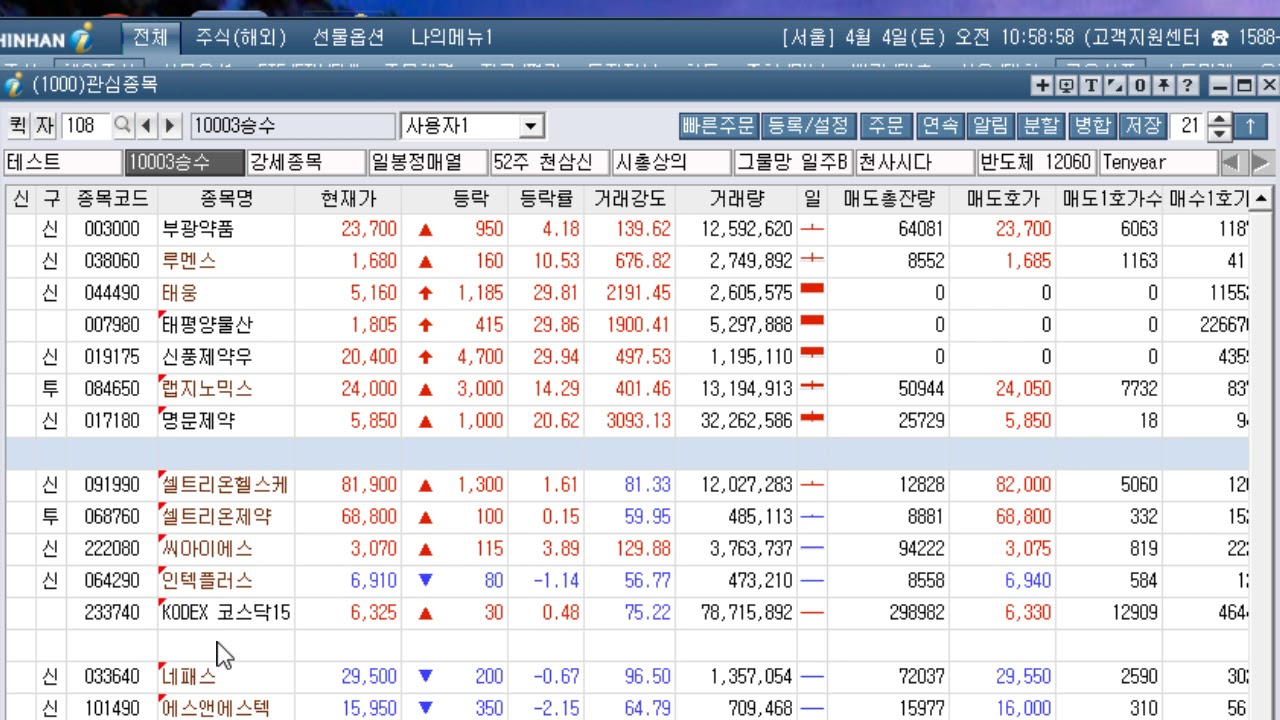Click the T font icon in title bar
The width and height of the screenshot is (1280, 720).
pos(1090,86)
